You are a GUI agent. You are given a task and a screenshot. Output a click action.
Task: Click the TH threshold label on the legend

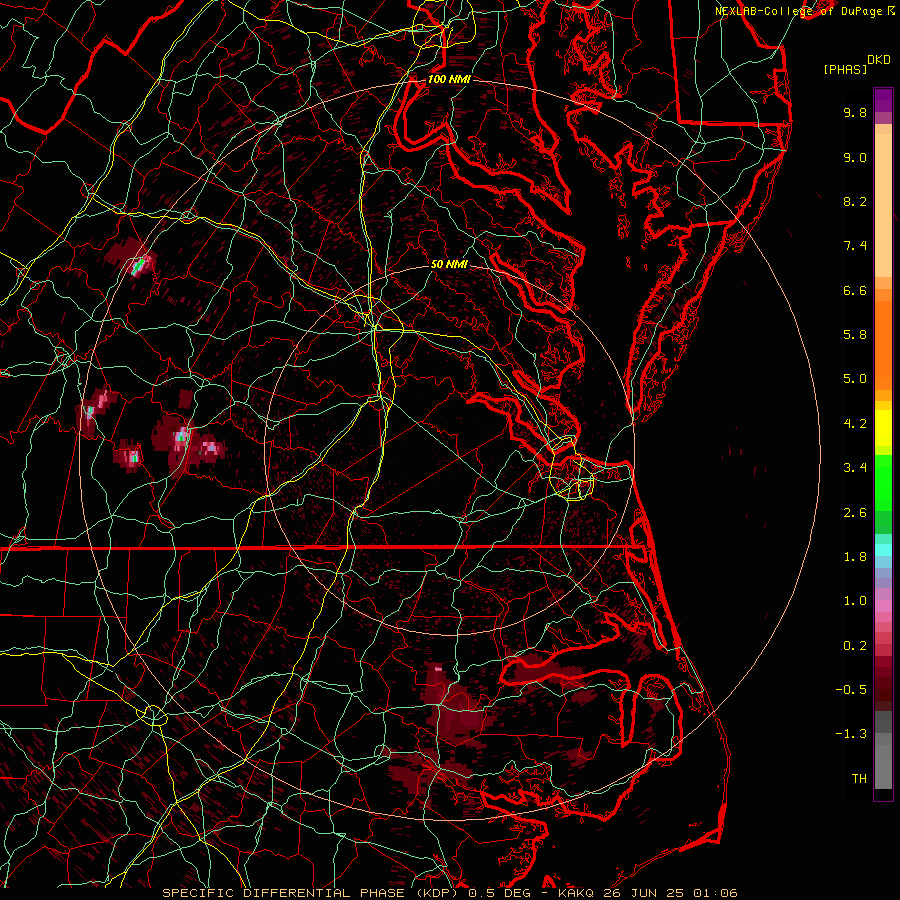[x=859, y=778]
